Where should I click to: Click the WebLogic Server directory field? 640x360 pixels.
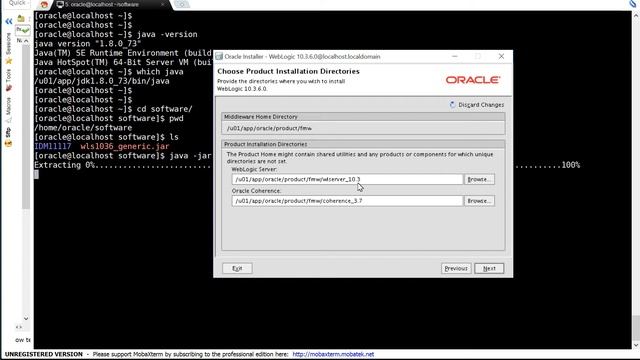tap(347, 179)
